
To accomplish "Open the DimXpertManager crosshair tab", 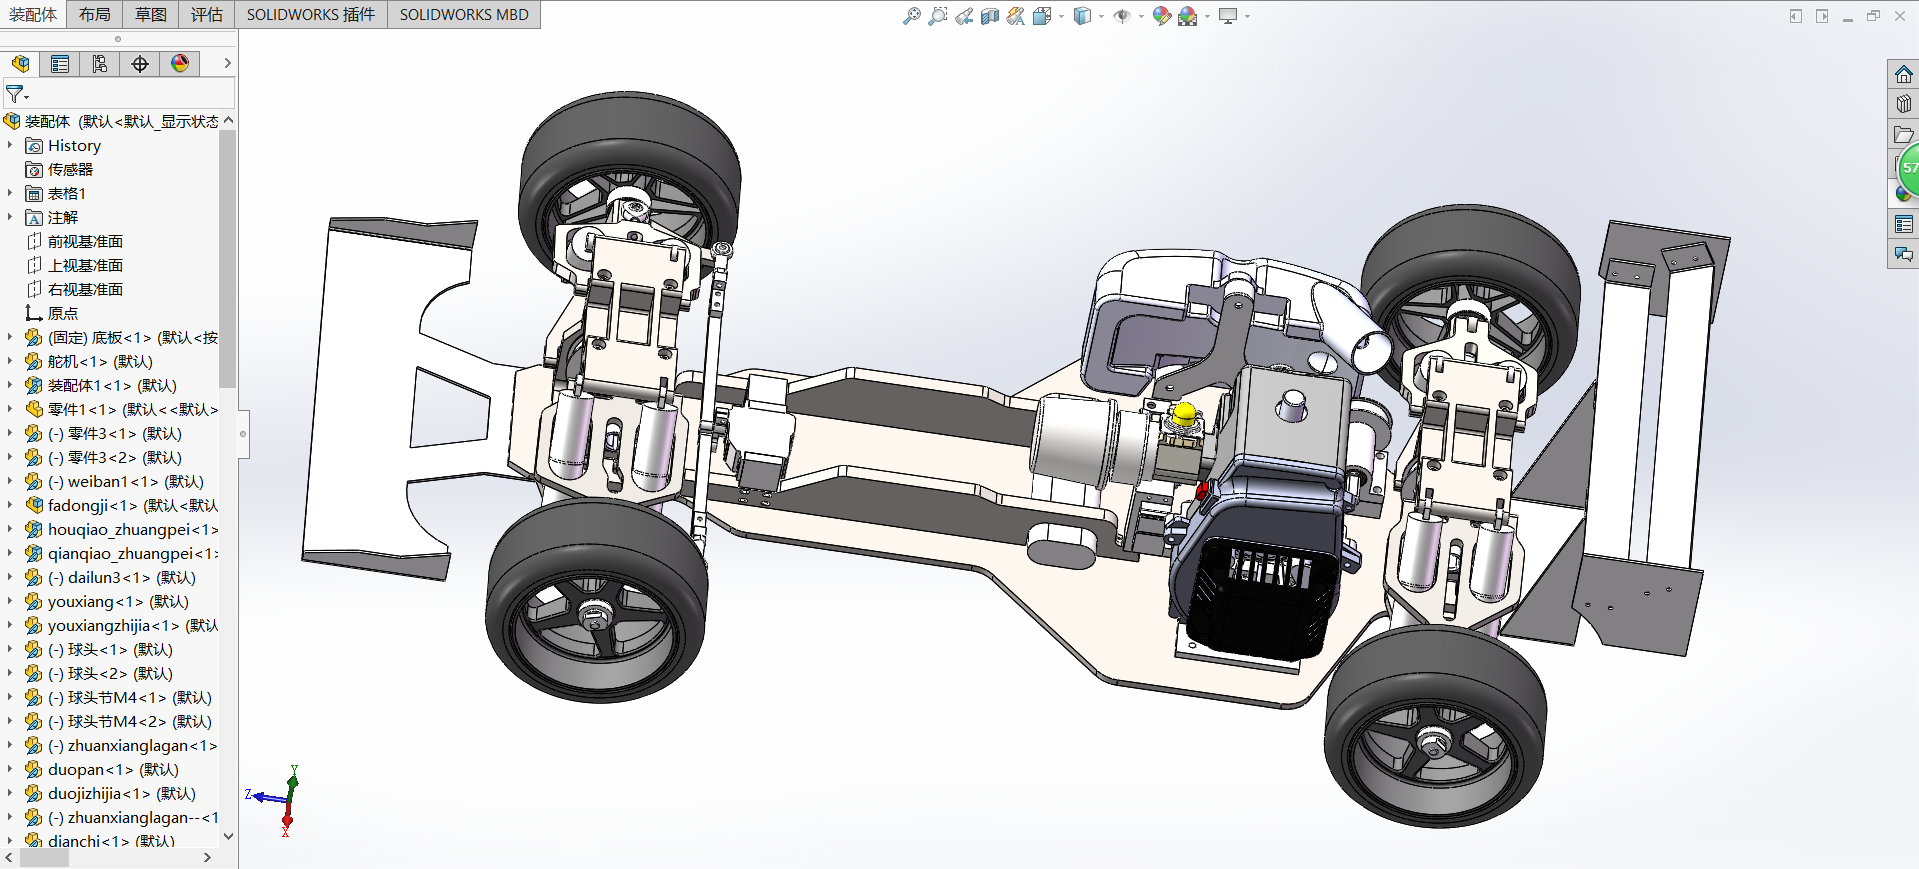I will coord(140,64).
